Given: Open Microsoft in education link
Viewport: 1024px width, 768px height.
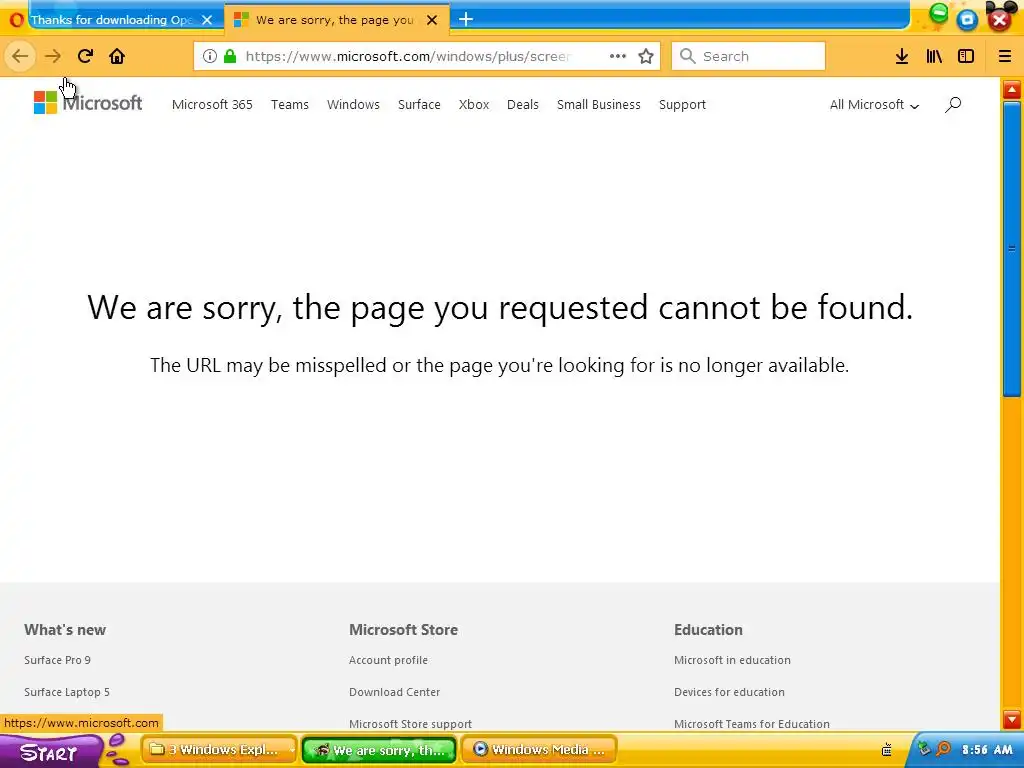Looking at the screenshot, I should tap(732, 660).
